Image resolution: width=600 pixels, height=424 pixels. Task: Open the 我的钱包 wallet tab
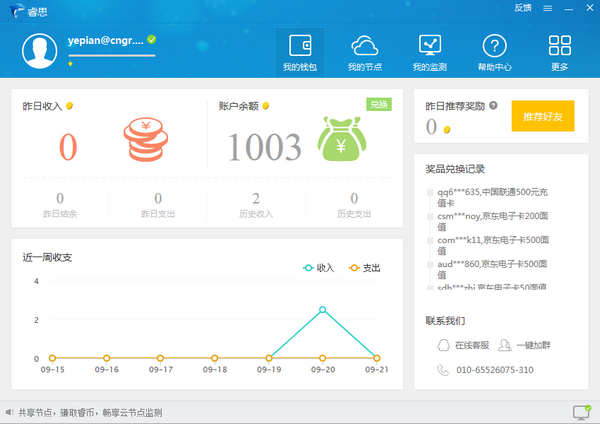[x=299, y=52]
